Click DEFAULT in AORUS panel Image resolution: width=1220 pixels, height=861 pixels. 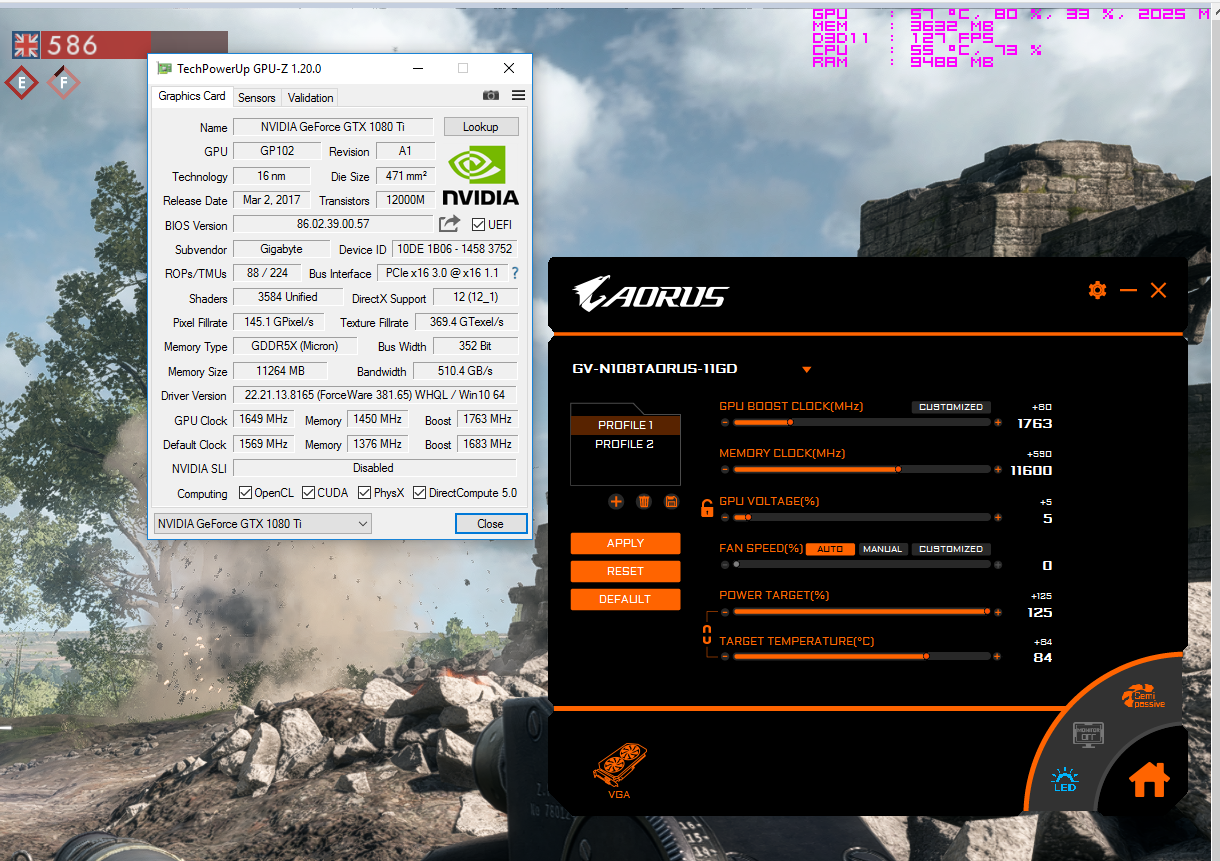(626, 599)
